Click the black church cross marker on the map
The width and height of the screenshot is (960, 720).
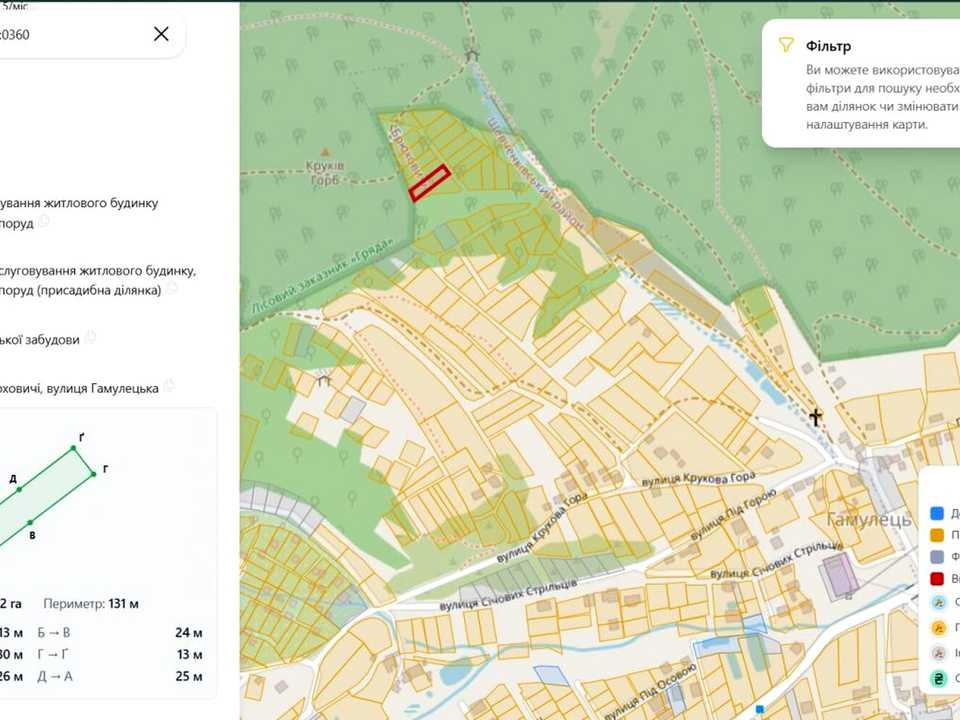815,418
